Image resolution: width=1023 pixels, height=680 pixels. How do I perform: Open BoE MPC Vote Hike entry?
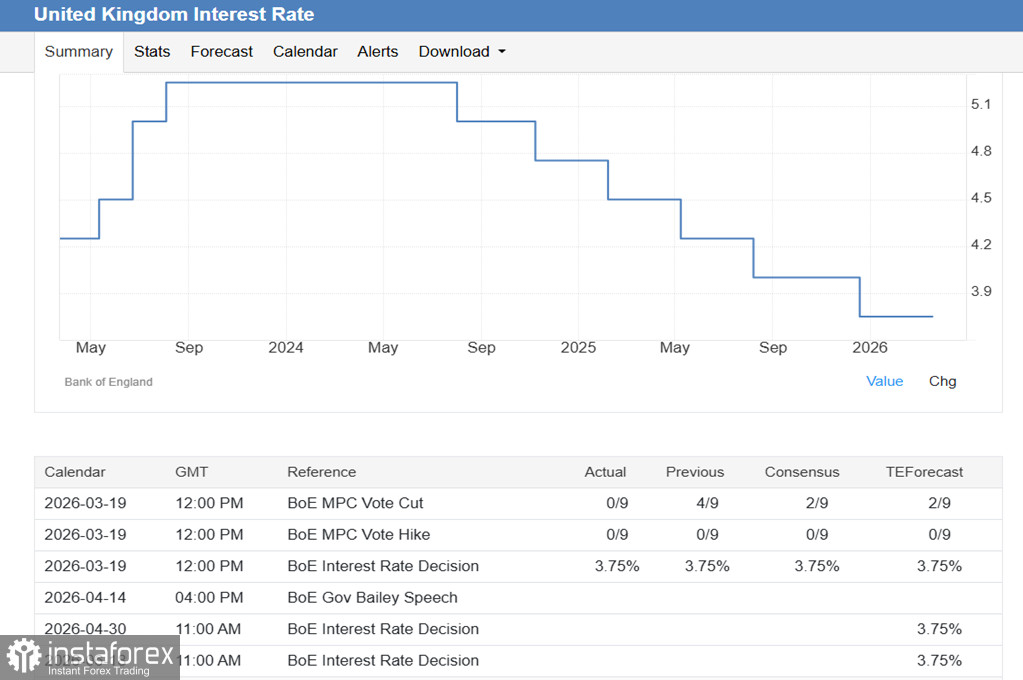358,535
